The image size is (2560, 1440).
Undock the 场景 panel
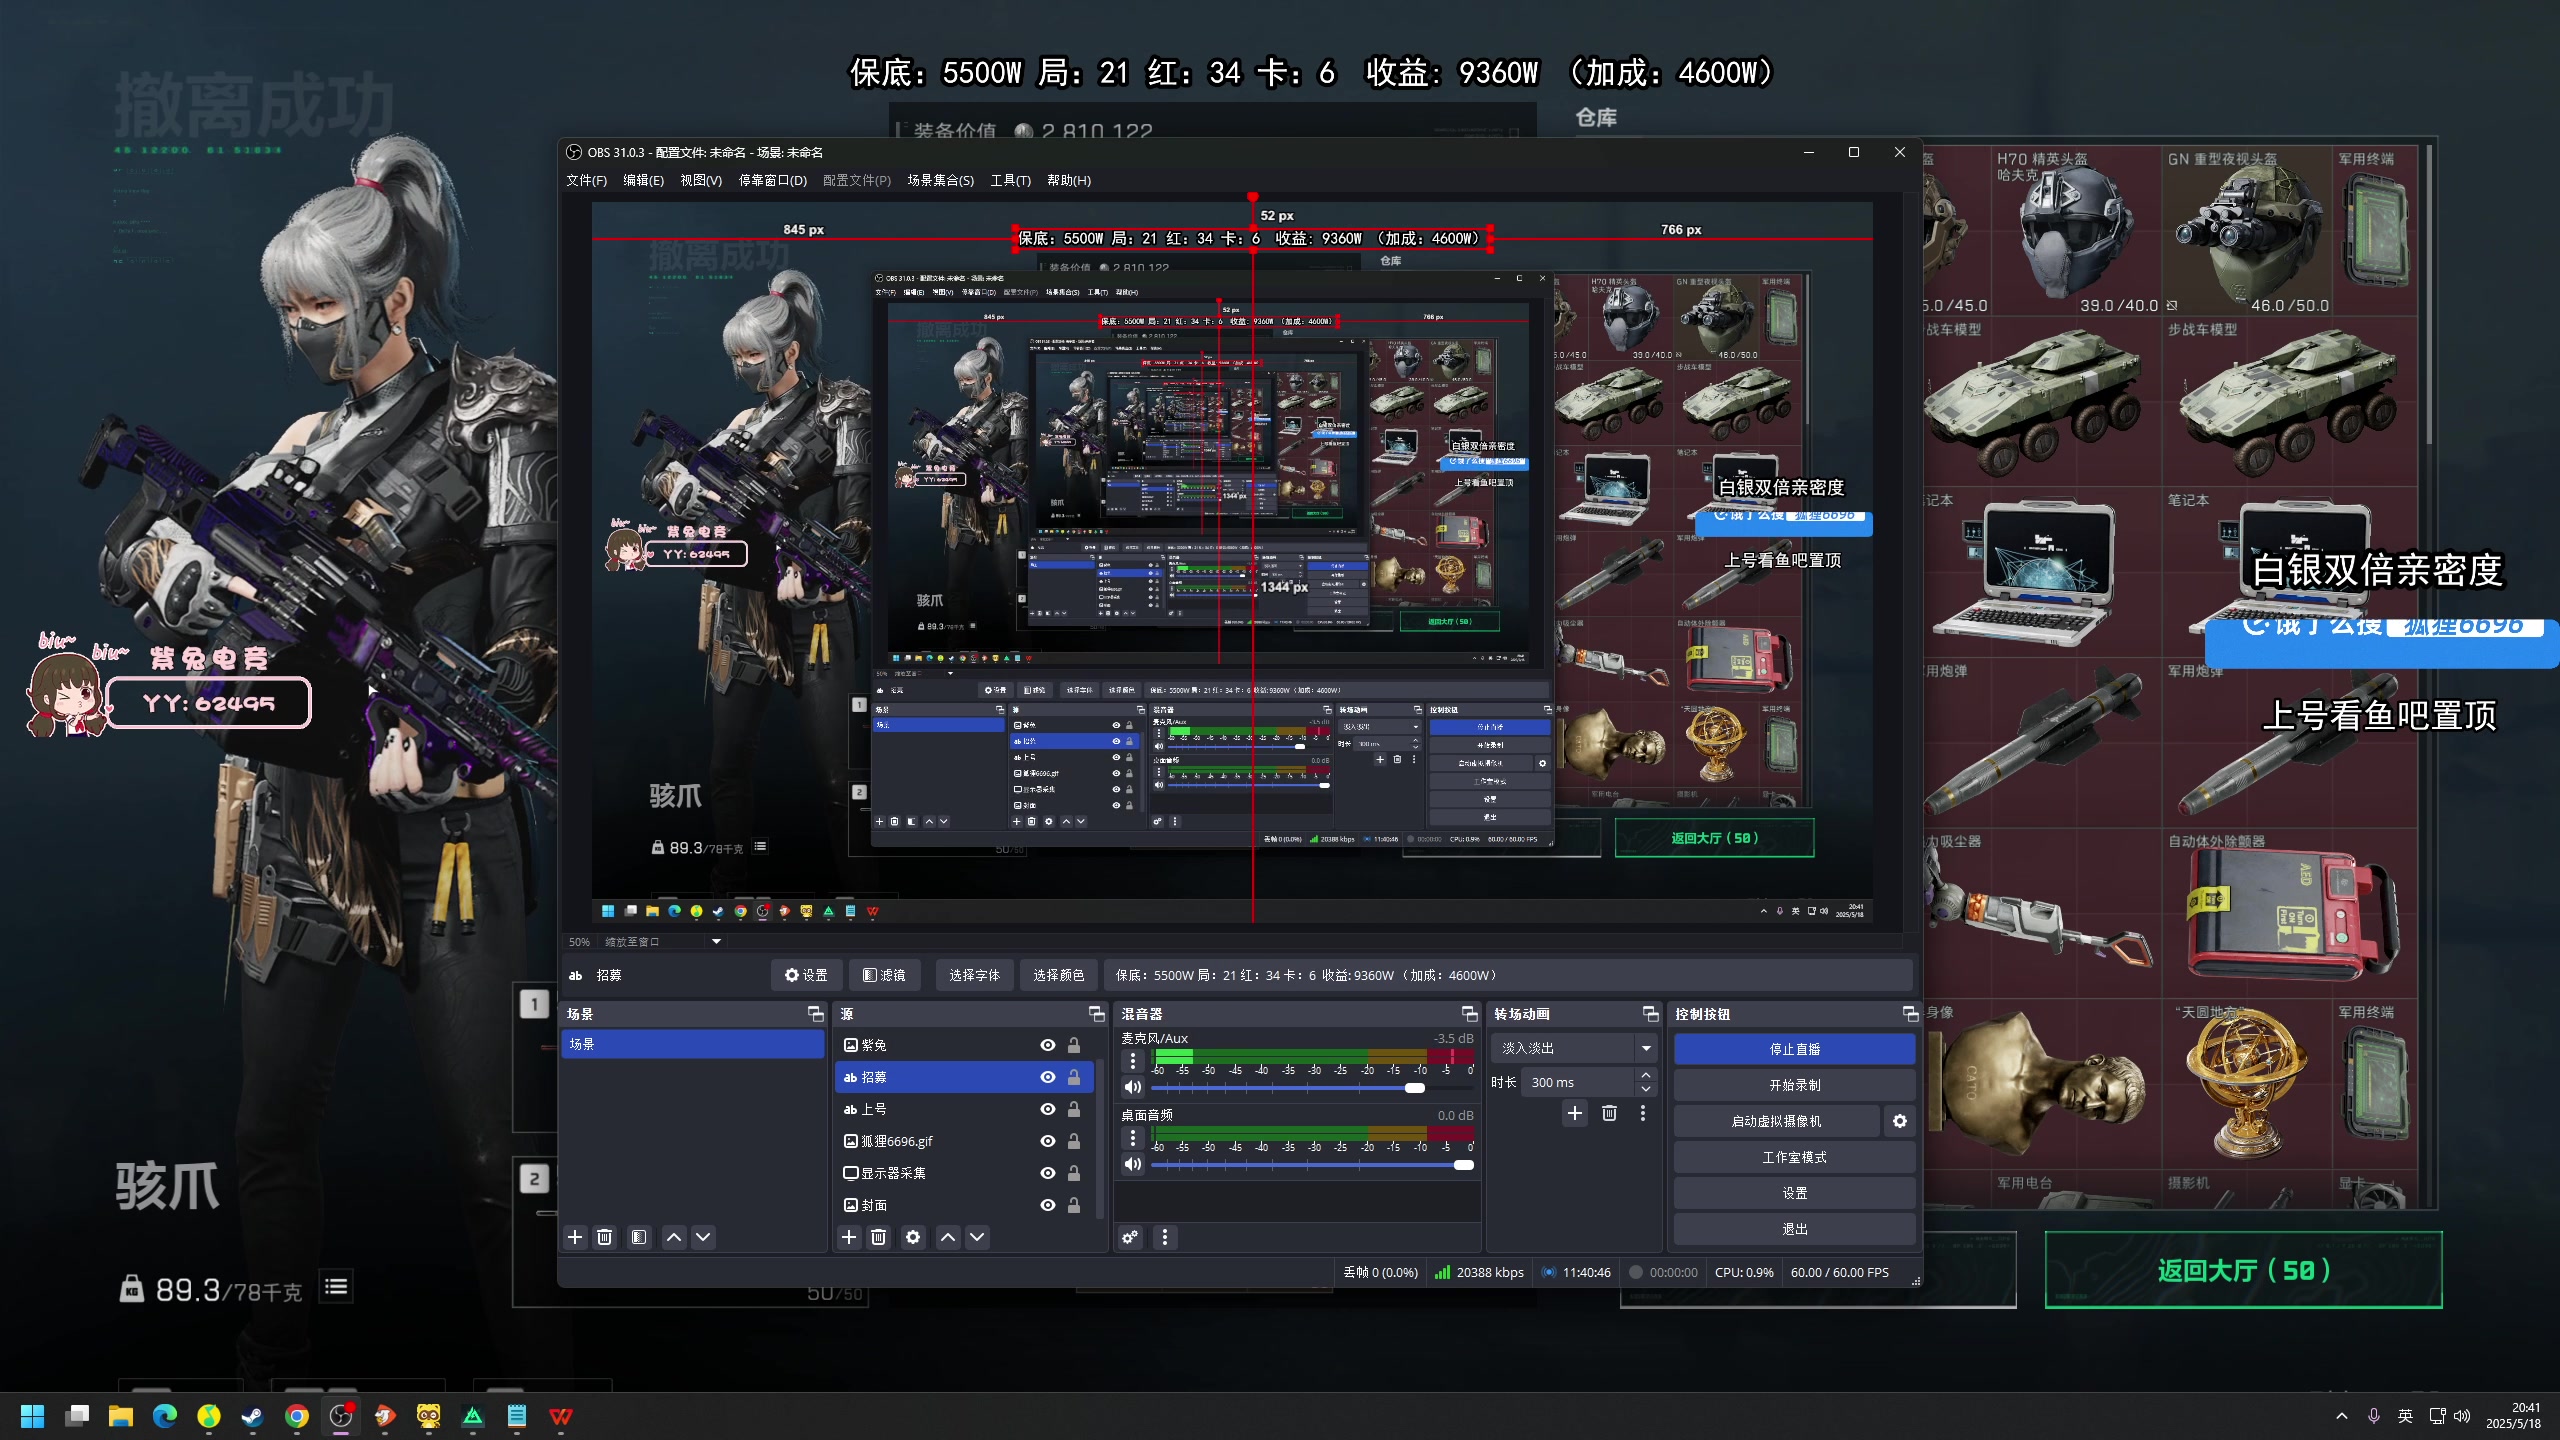(816, 1014)
